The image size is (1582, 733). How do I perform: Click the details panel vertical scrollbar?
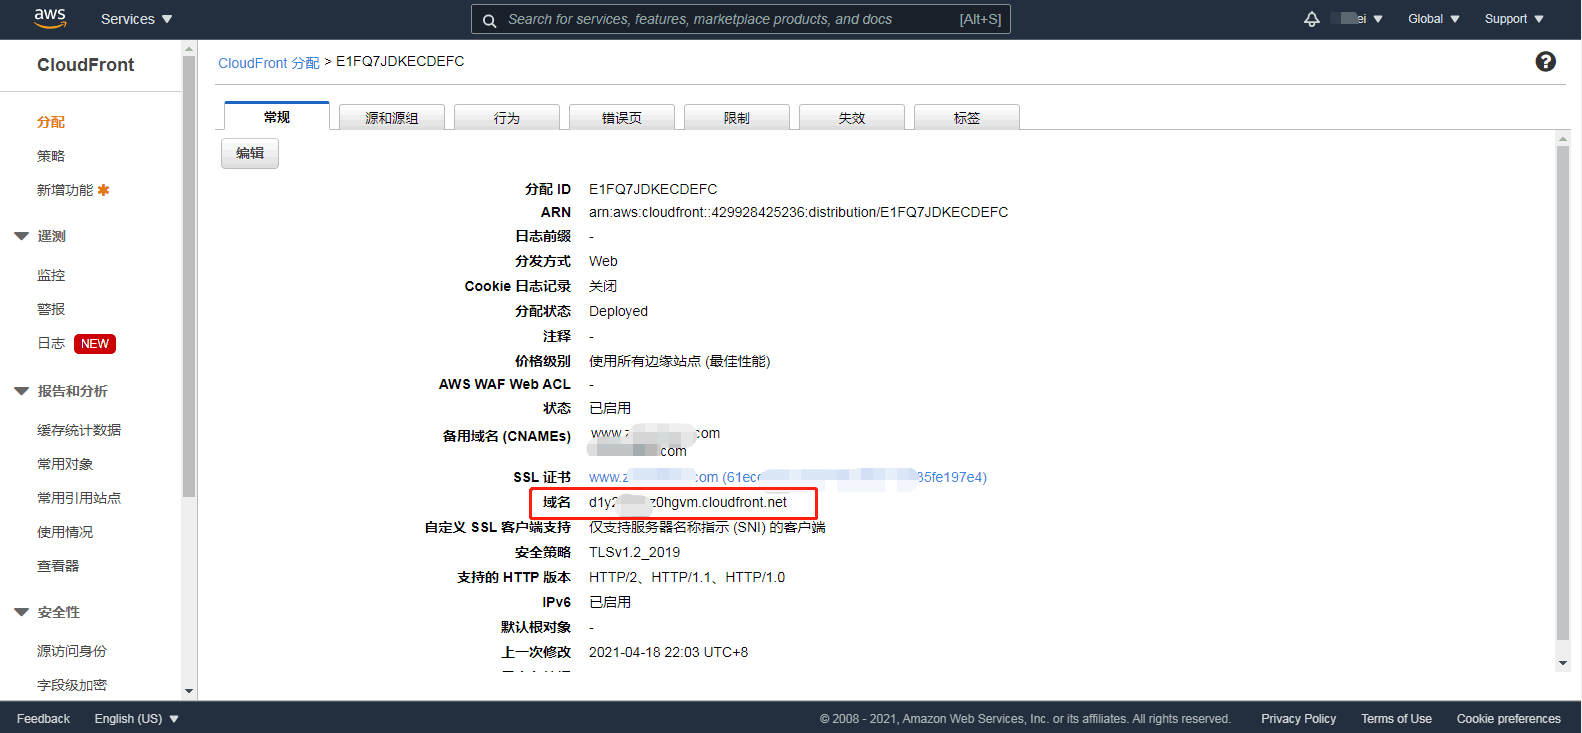coord(1563,393)
